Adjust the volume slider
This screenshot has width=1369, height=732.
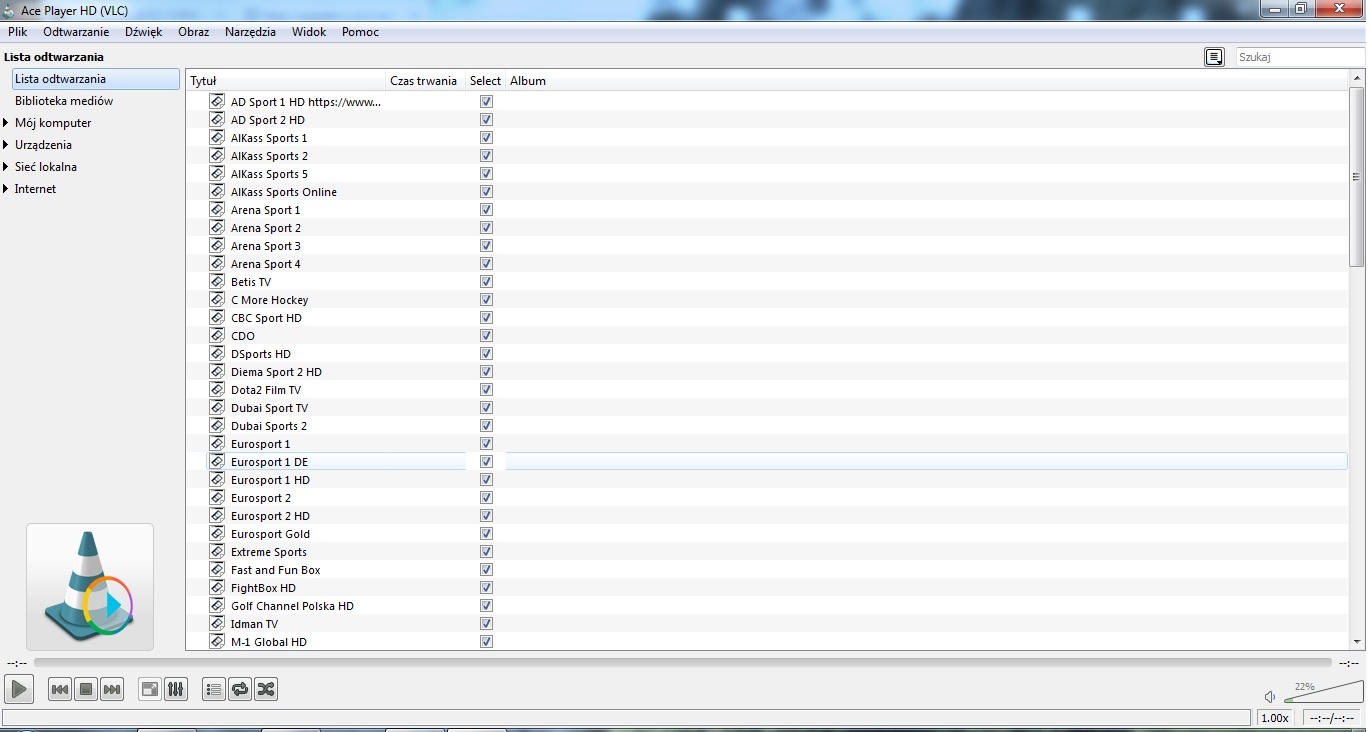click(x=1322, y=694)
